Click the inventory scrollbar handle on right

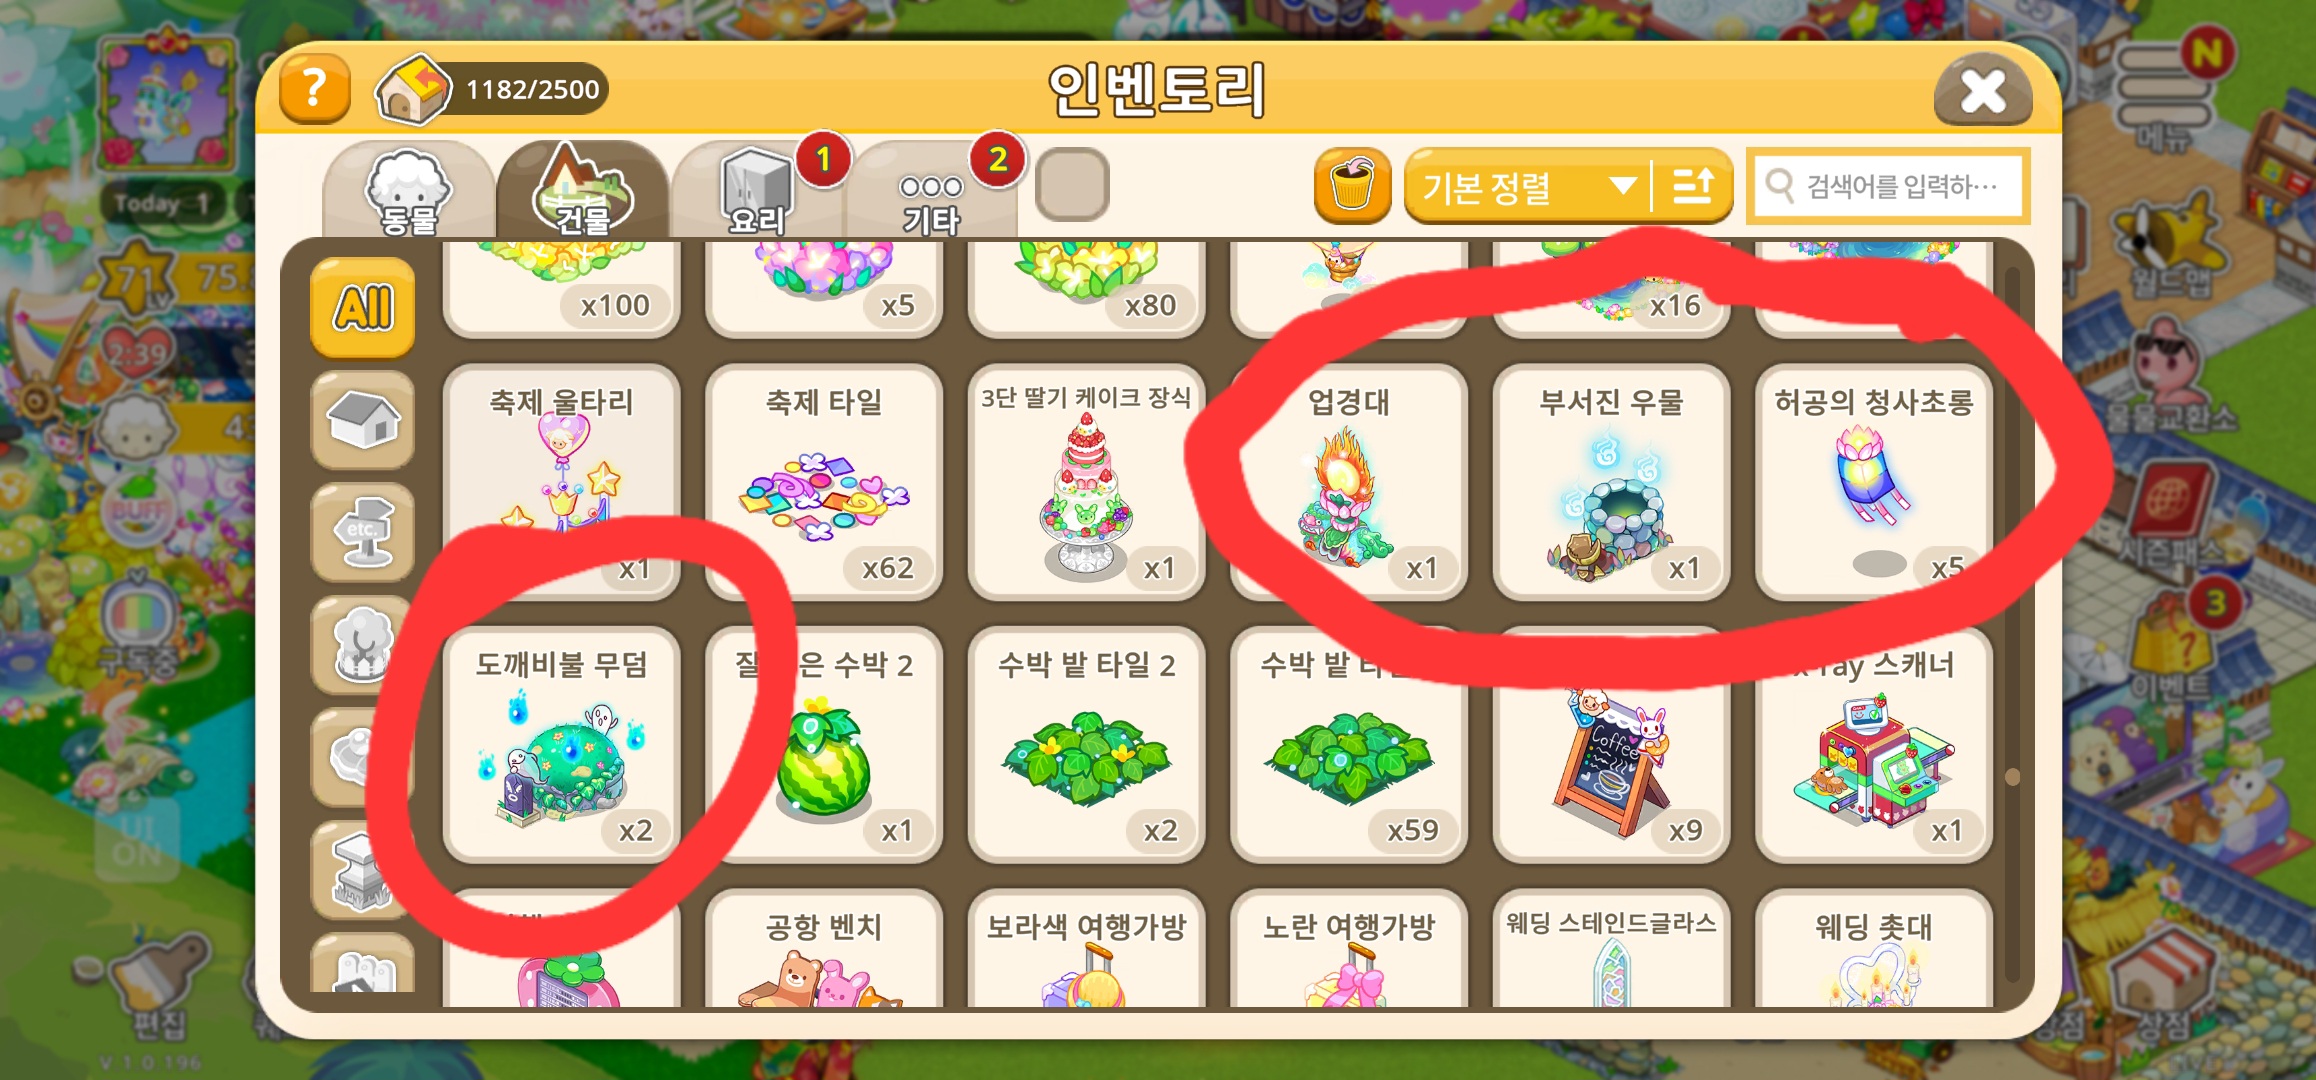[x=2012, y=776]
